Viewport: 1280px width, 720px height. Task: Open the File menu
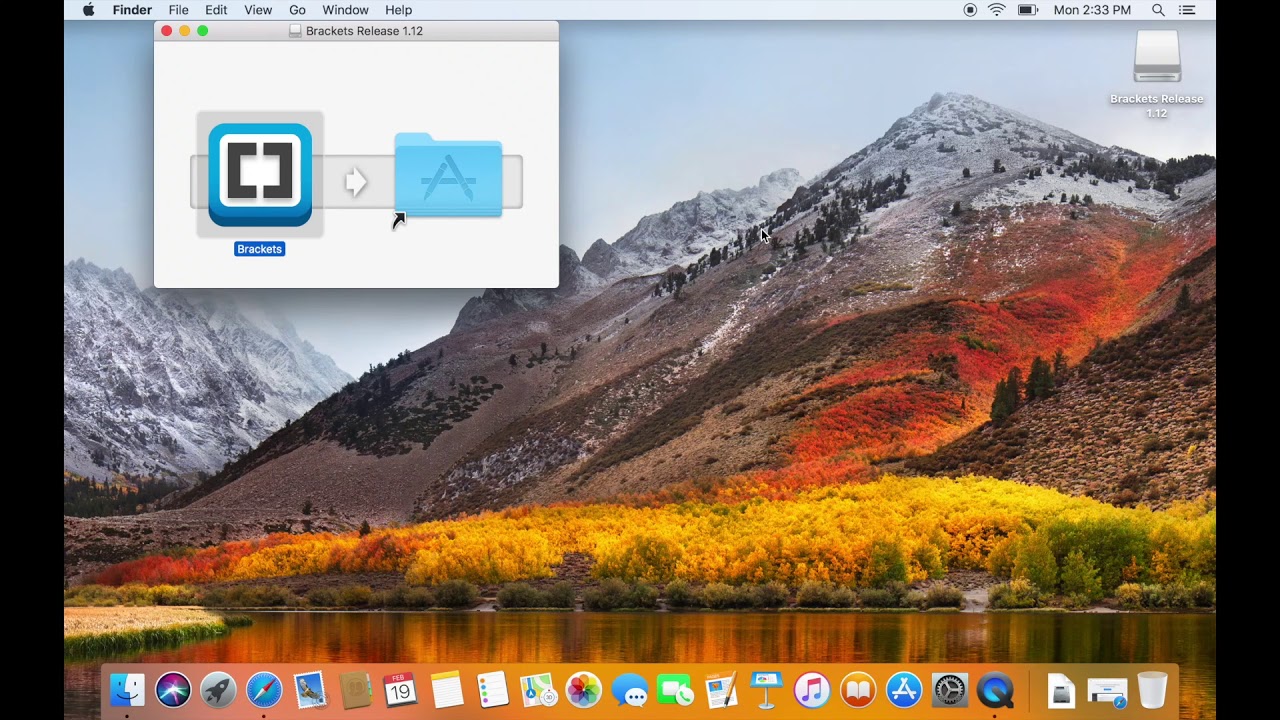click(x=178, y=10)
